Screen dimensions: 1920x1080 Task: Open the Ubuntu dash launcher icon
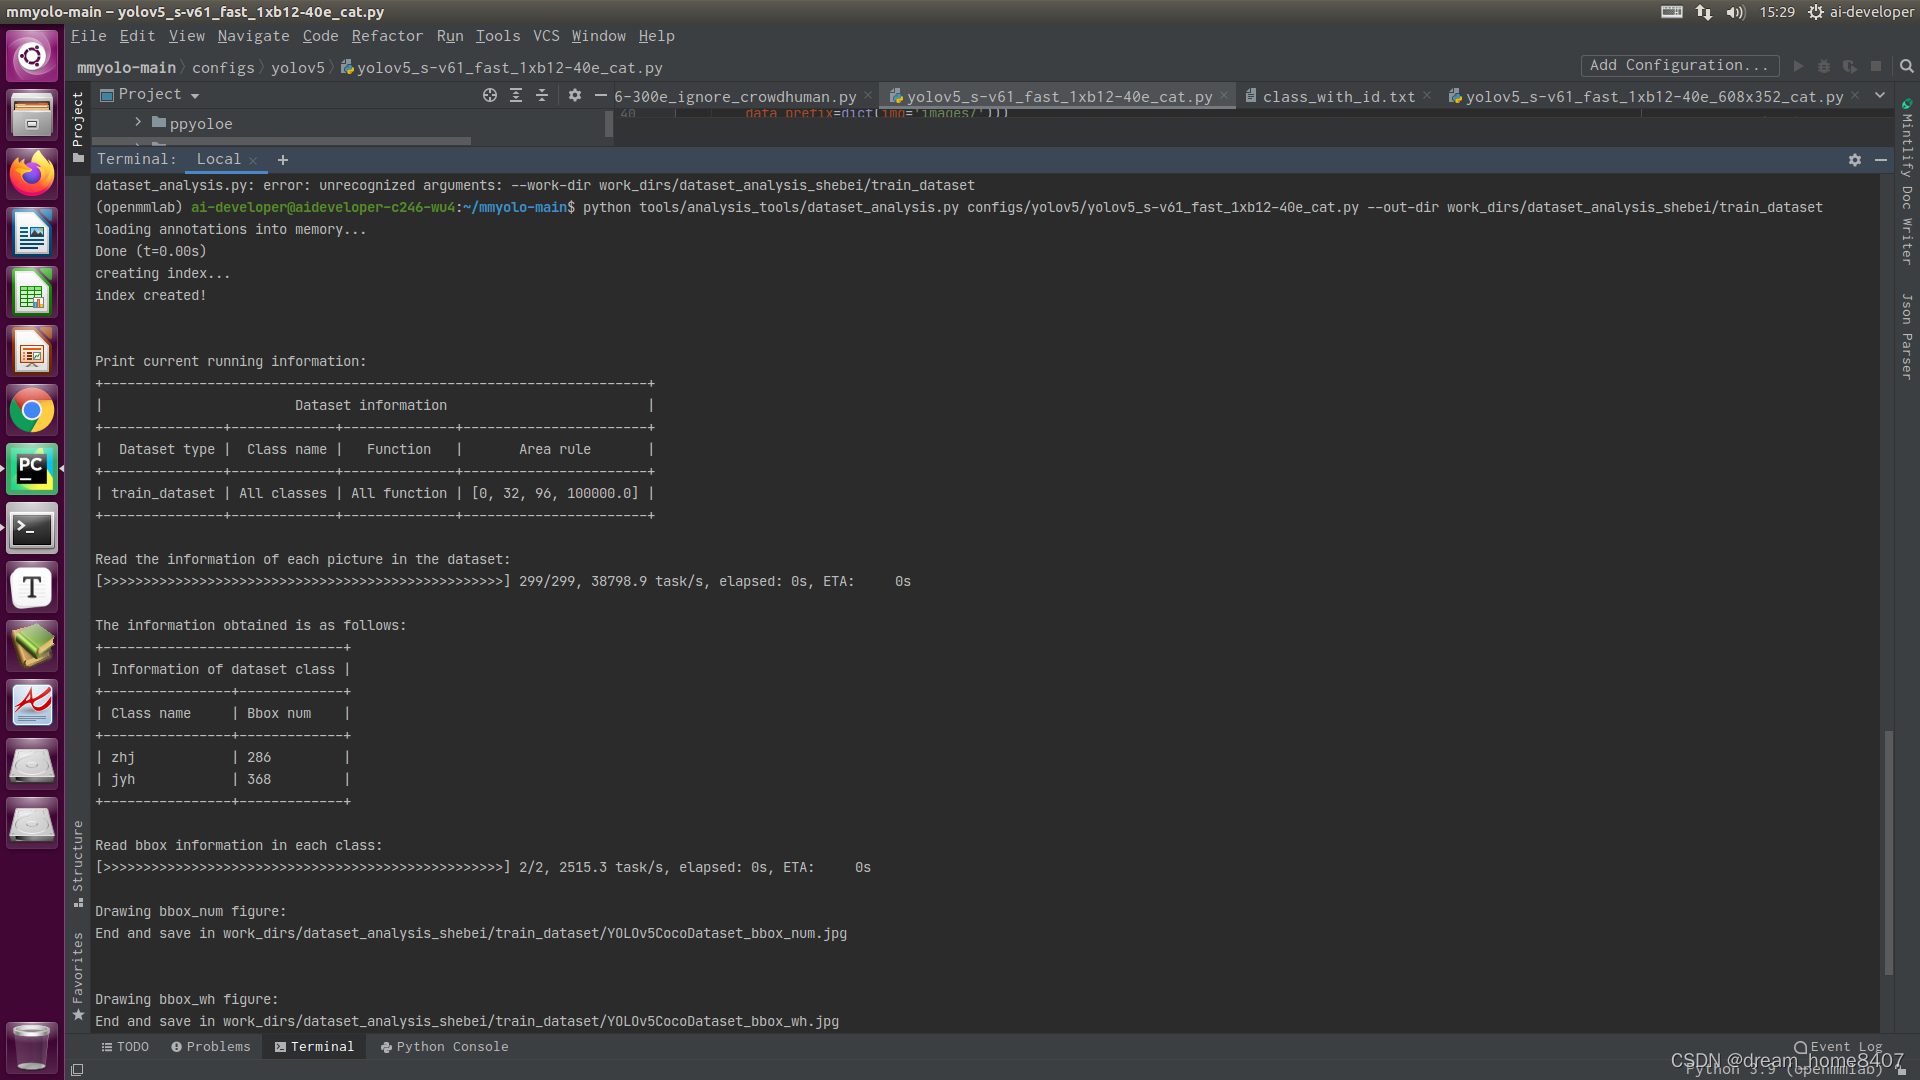pos(32,56)
